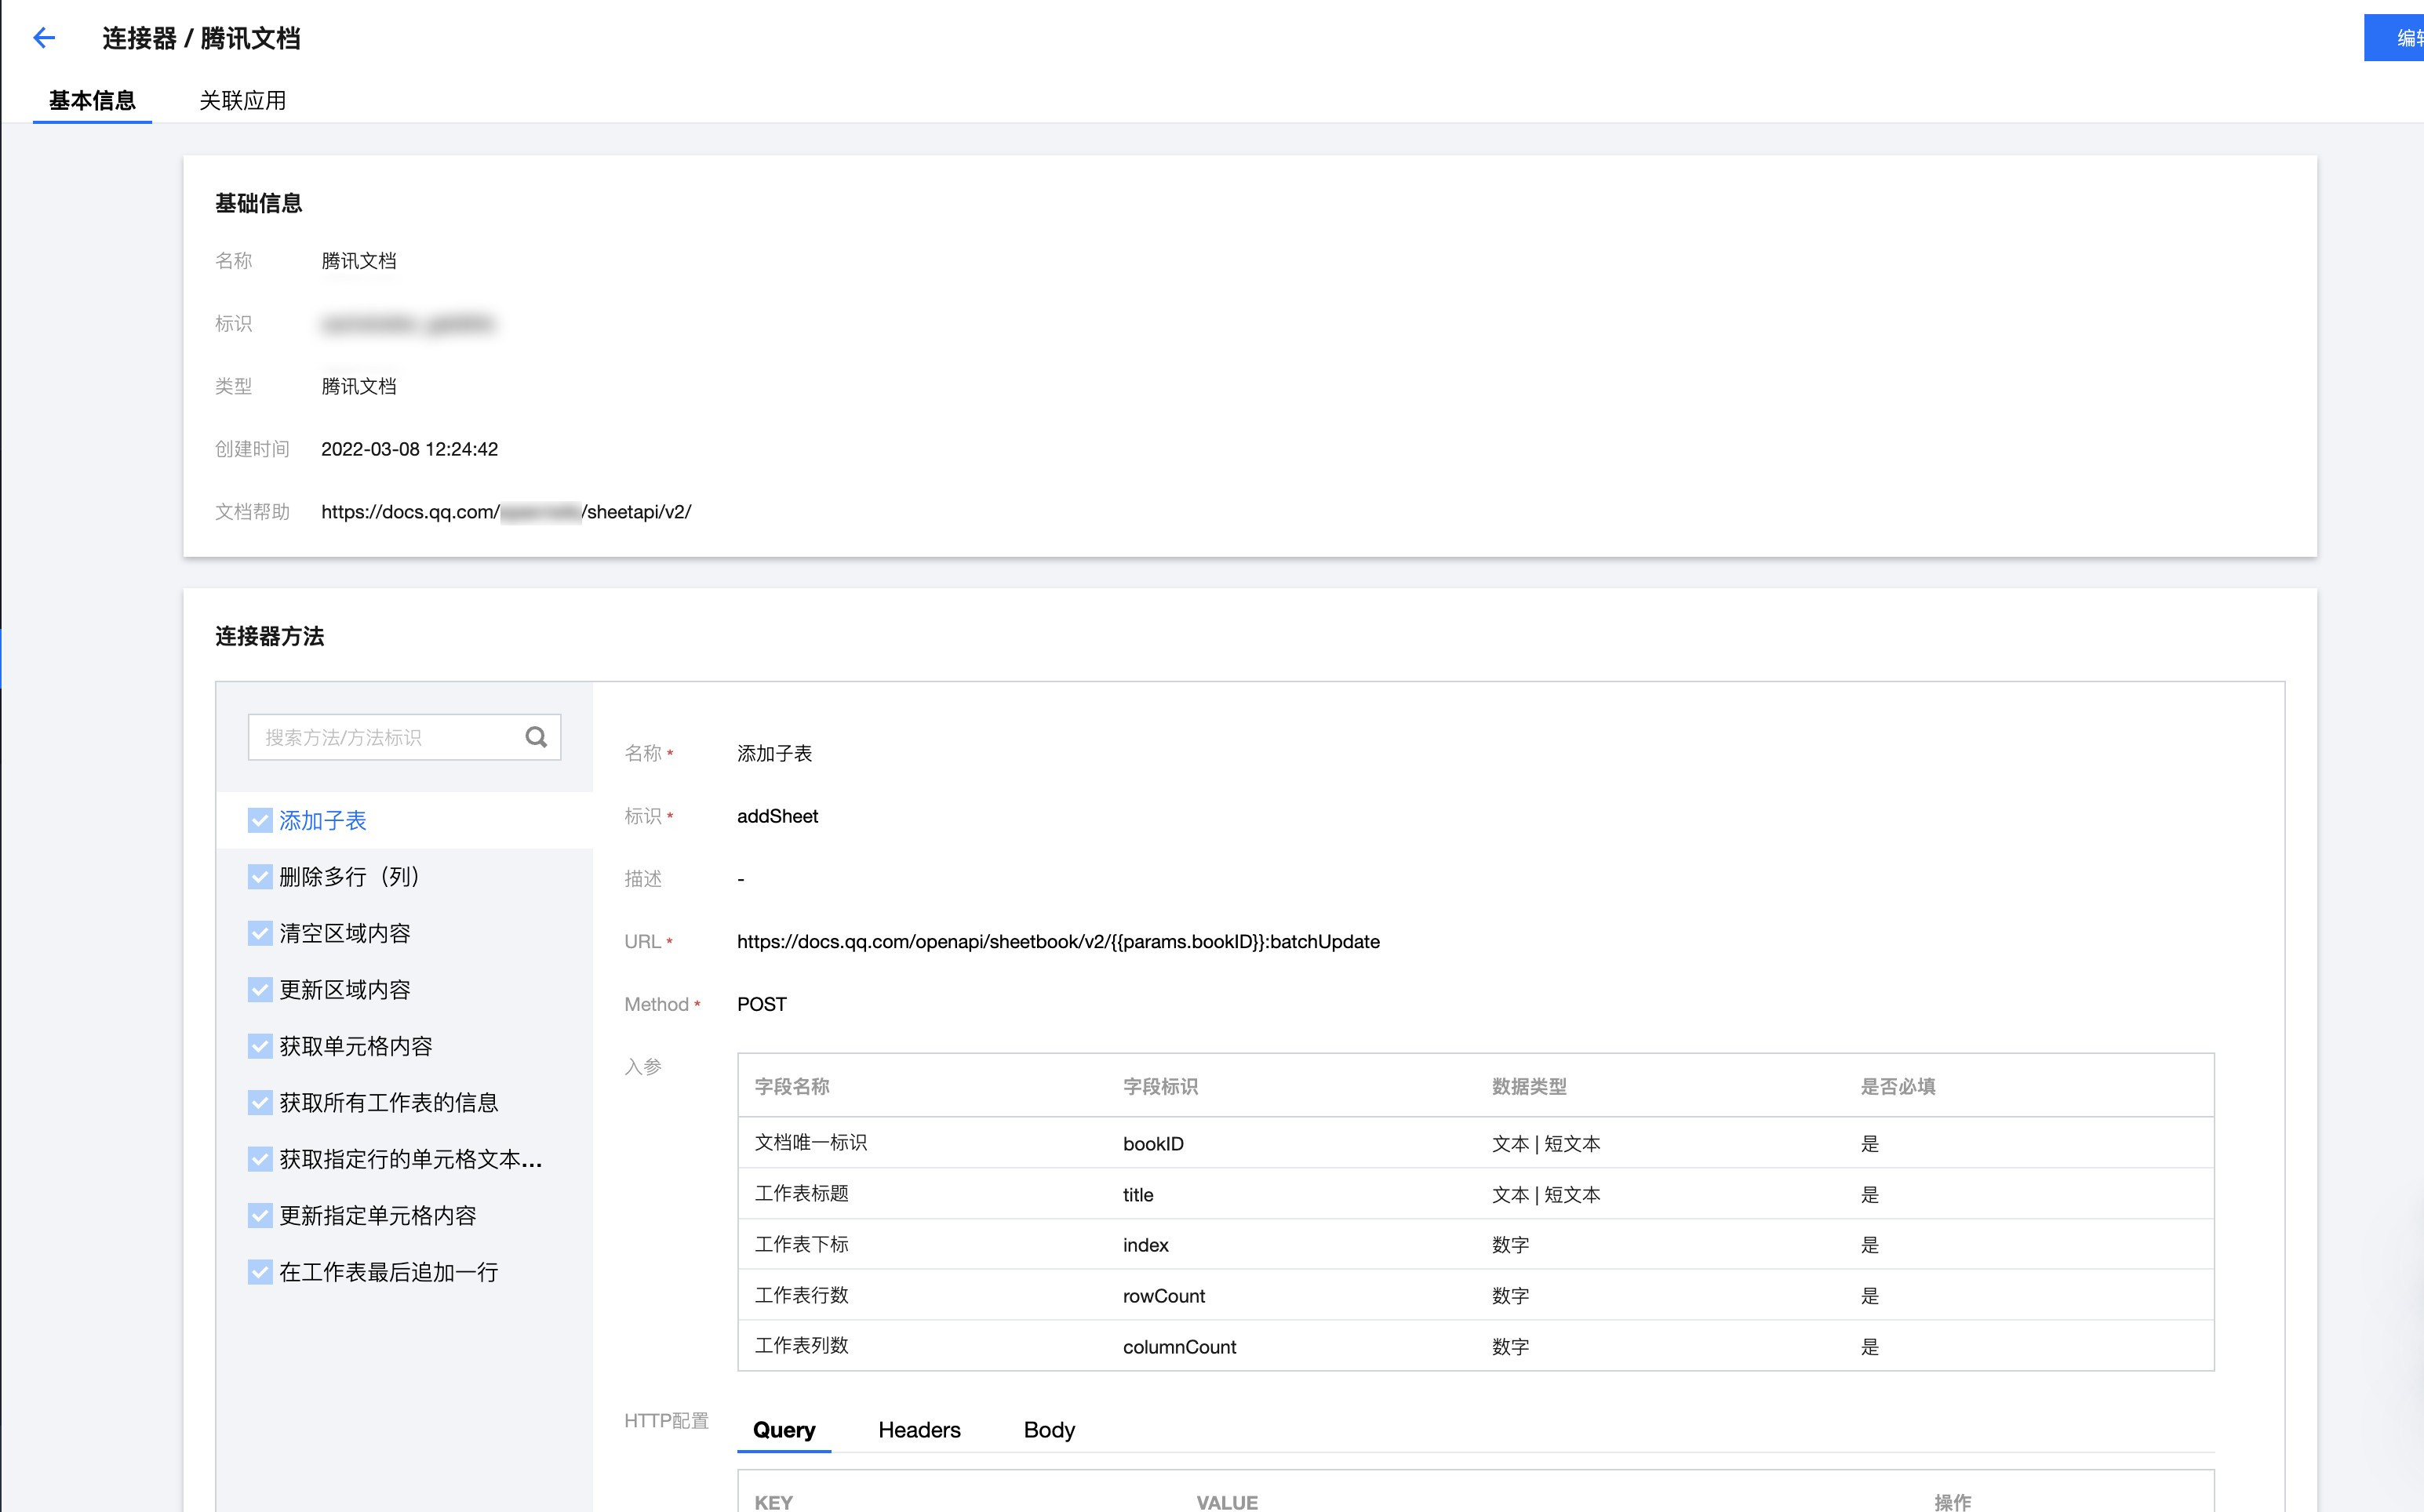Toggle the 在工作表最后追加一行 checkbox
Image resolution: width=2424 pixels, height=1512 pixels.
[260, 1272]
